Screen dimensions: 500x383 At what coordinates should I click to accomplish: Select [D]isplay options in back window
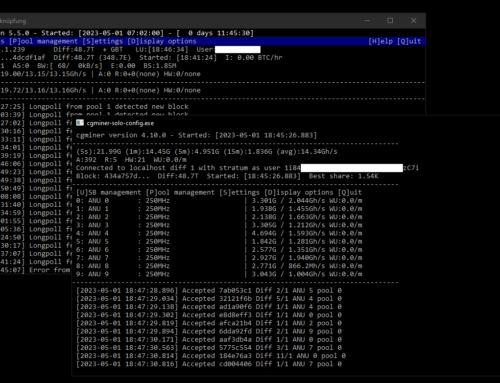click(x=162, y=41)
